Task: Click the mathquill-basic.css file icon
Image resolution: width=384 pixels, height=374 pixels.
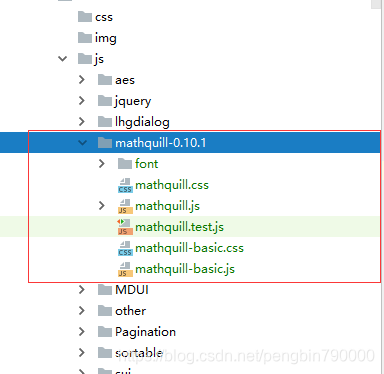Action: coord(125,248)
